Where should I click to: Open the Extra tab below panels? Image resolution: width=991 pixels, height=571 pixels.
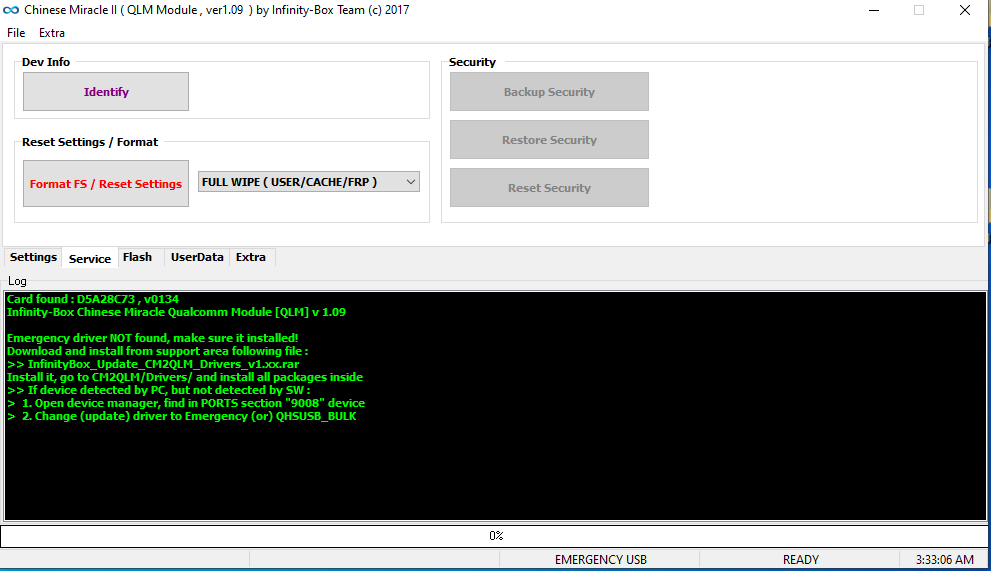251,257
